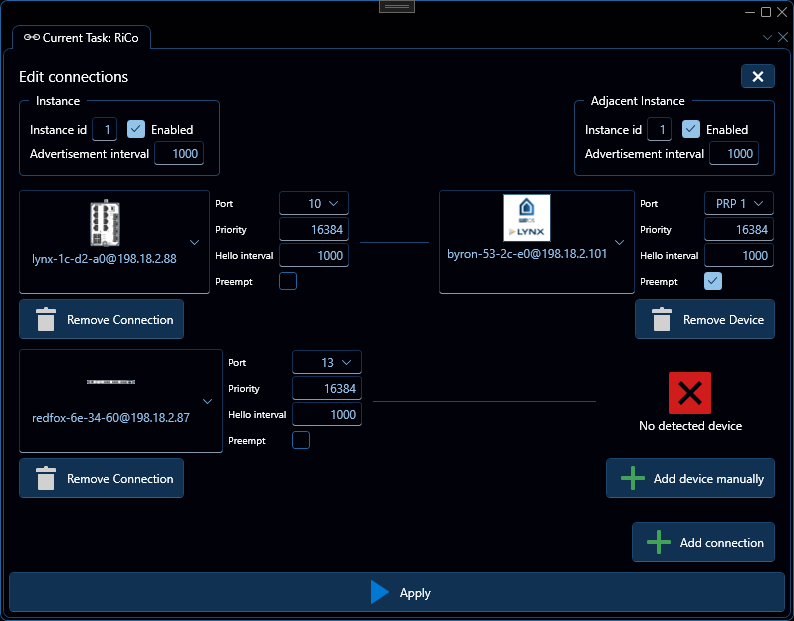Click the drag handle at window top
The image size is (794, 621).
point(397,6)
